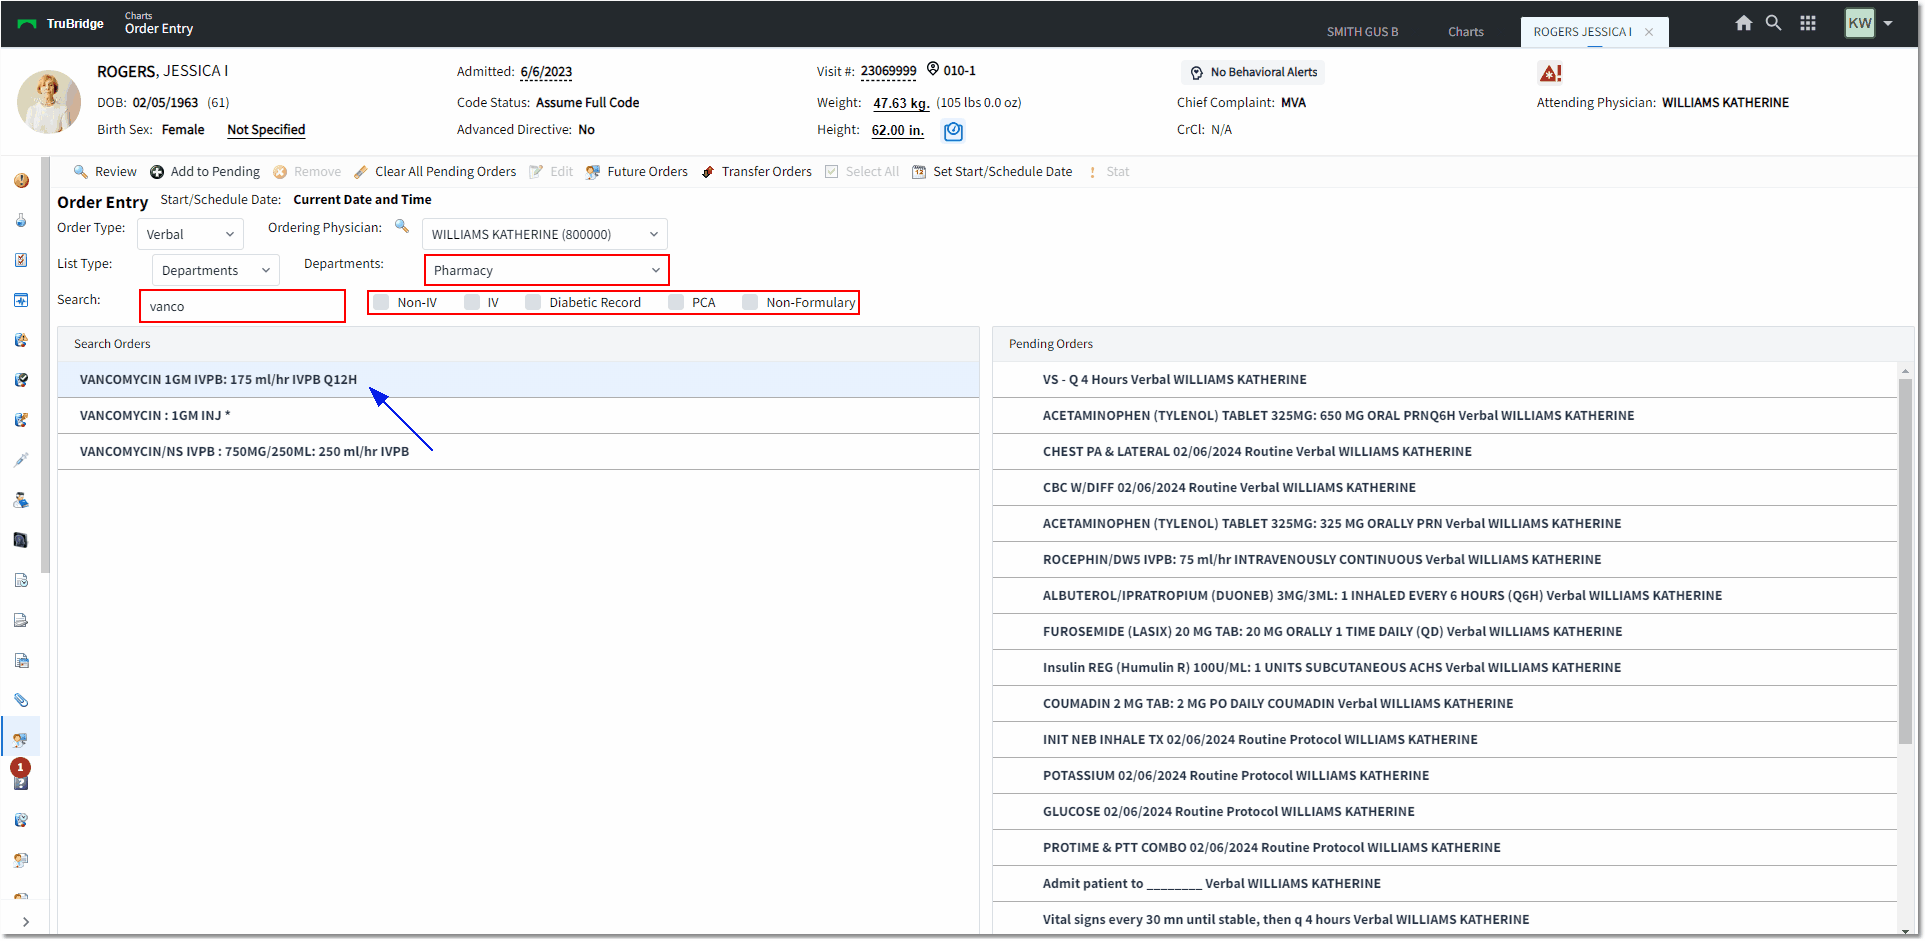Image resolution: width=1925 pixels, height=941 pixels.
Task: Check the Diabetic Record checkbox
Action: pyautogui.click(x=533, y=302)
